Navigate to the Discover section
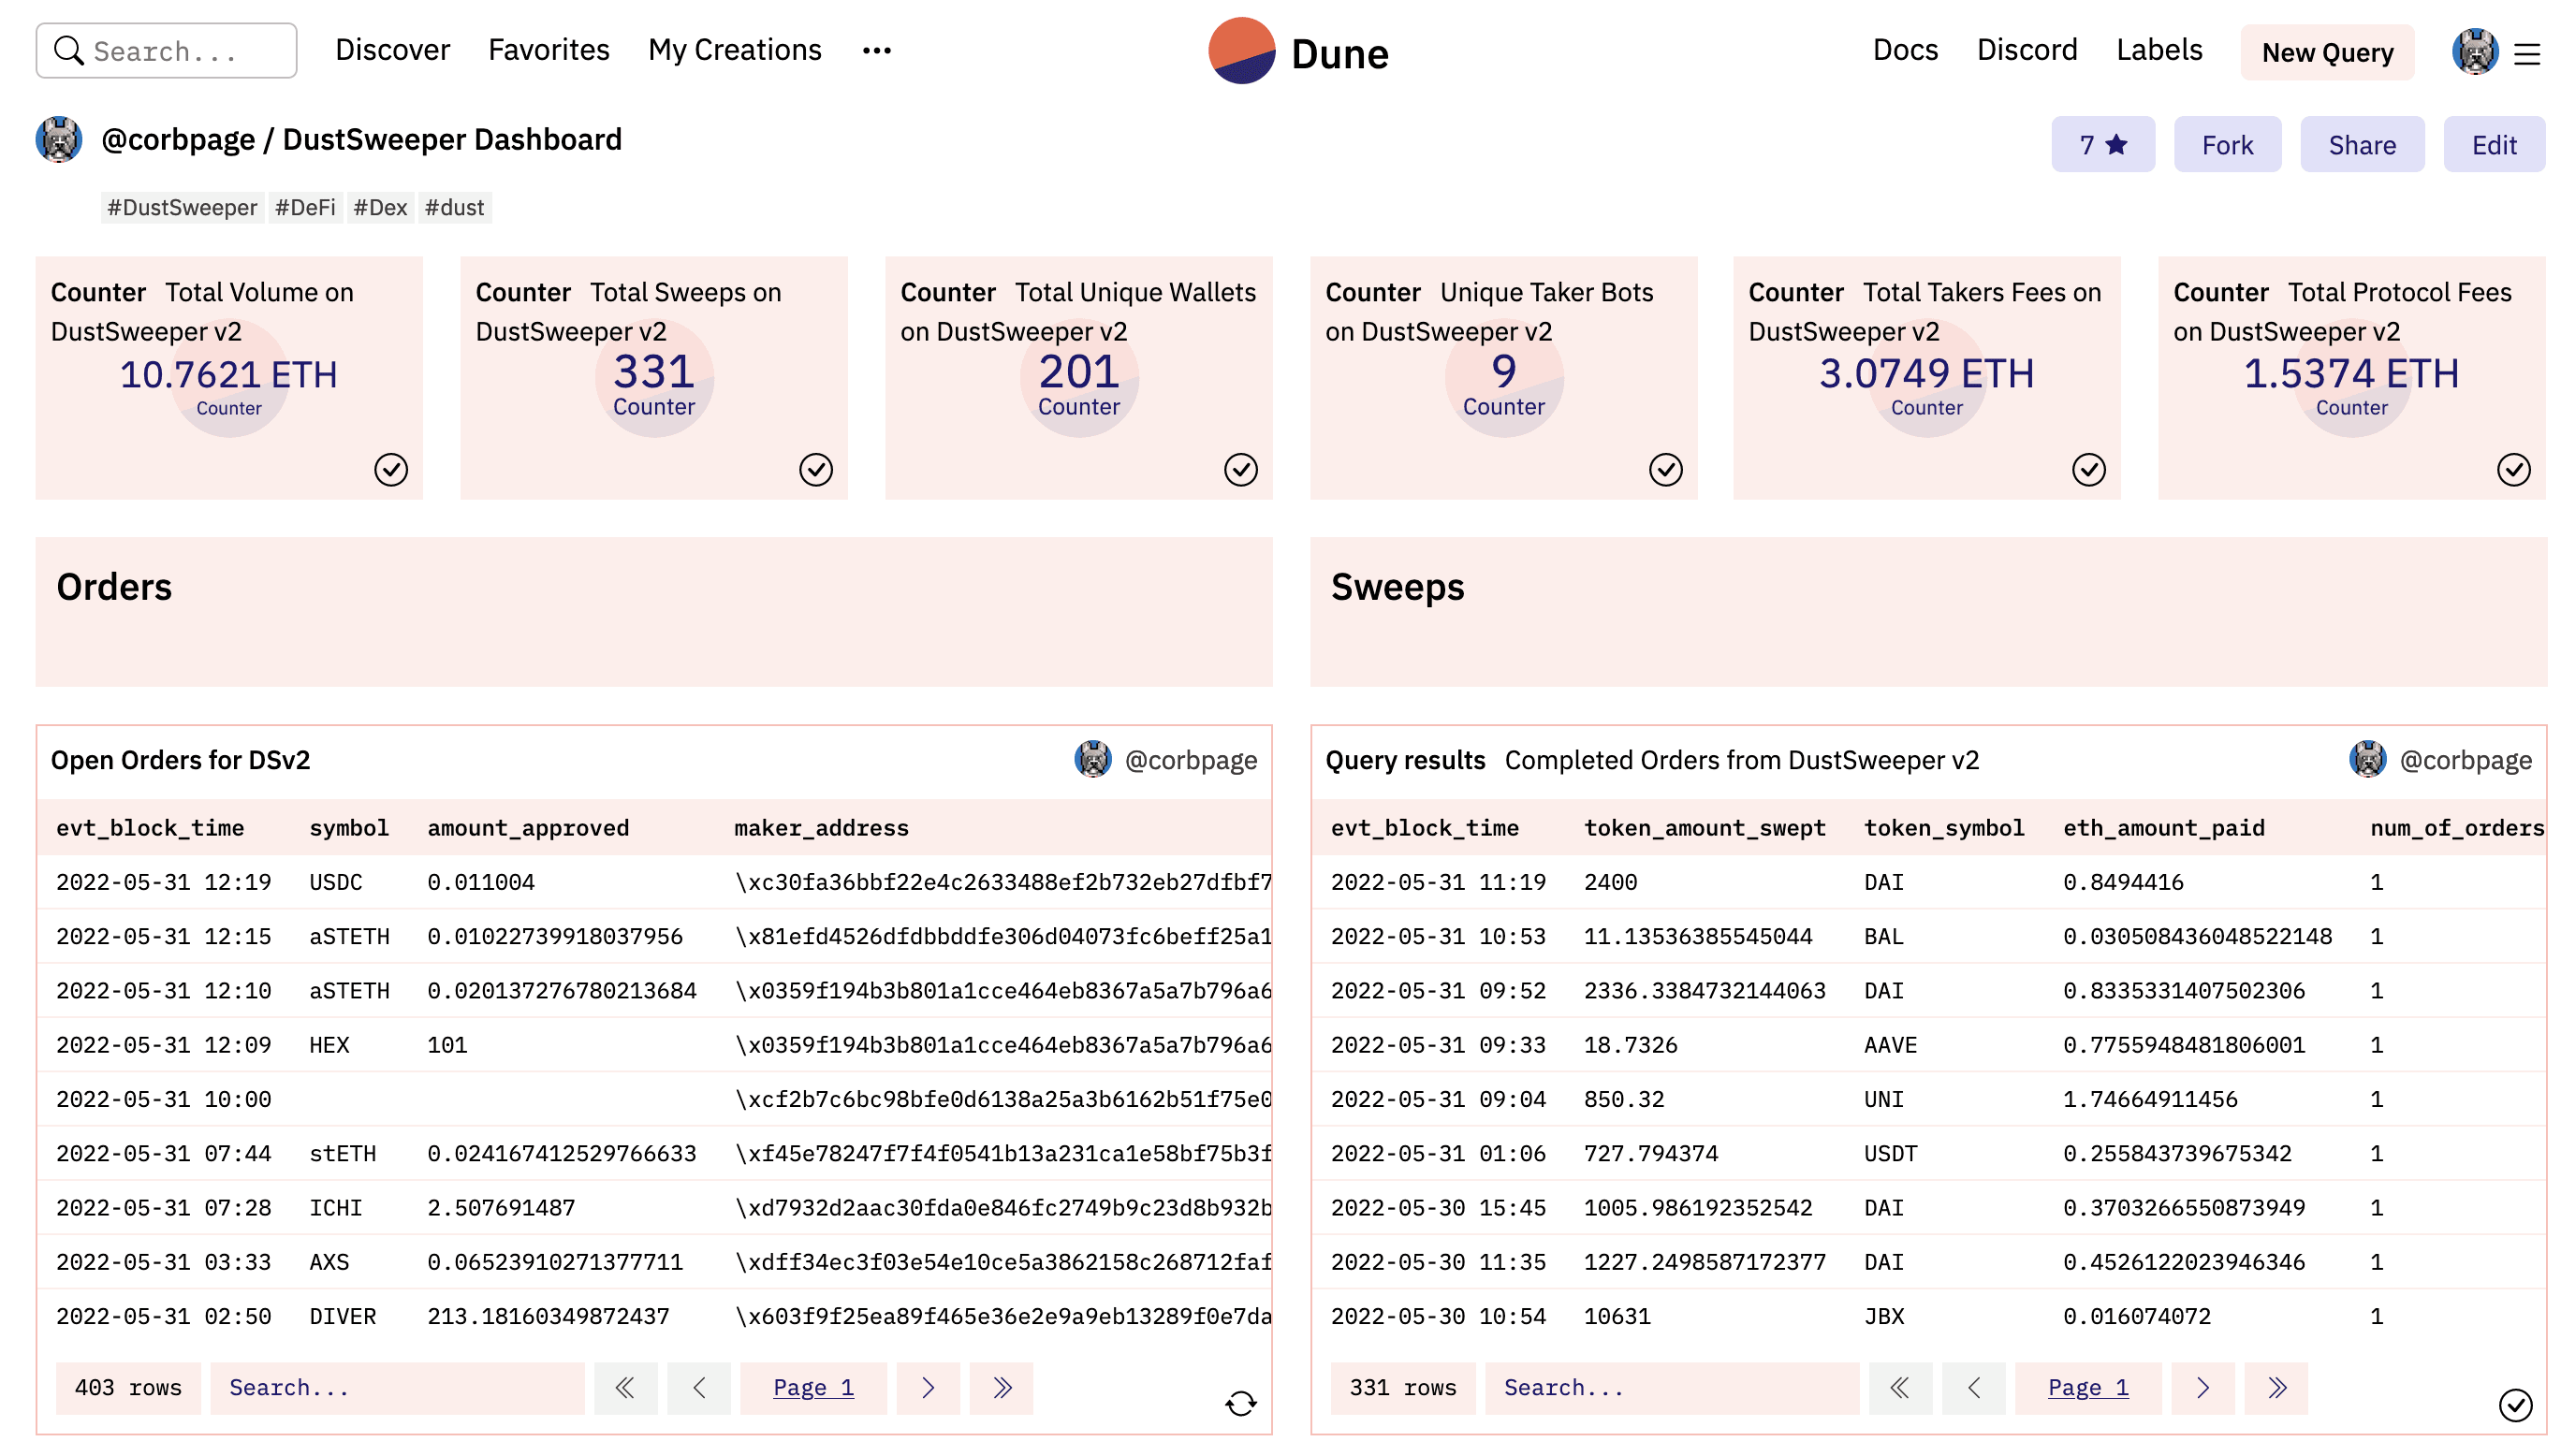The image size is (2561, 1456). [x=392, y=48]
